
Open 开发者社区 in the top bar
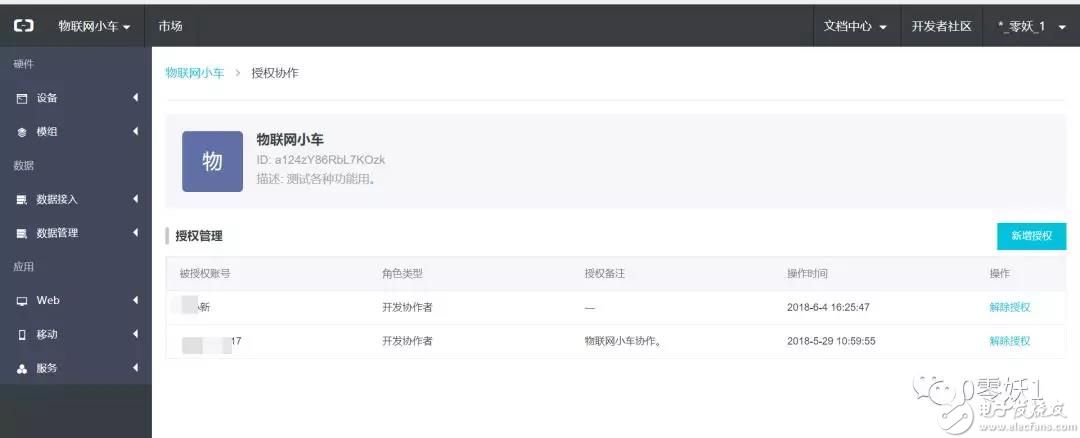(x=941, y=26)
